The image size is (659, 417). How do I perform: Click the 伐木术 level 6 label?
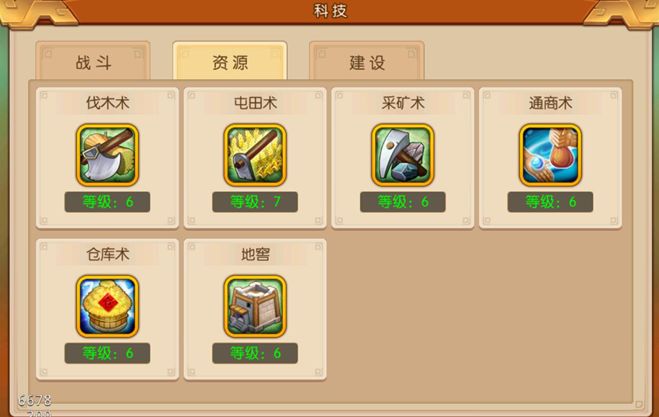[x=107, y=202]
